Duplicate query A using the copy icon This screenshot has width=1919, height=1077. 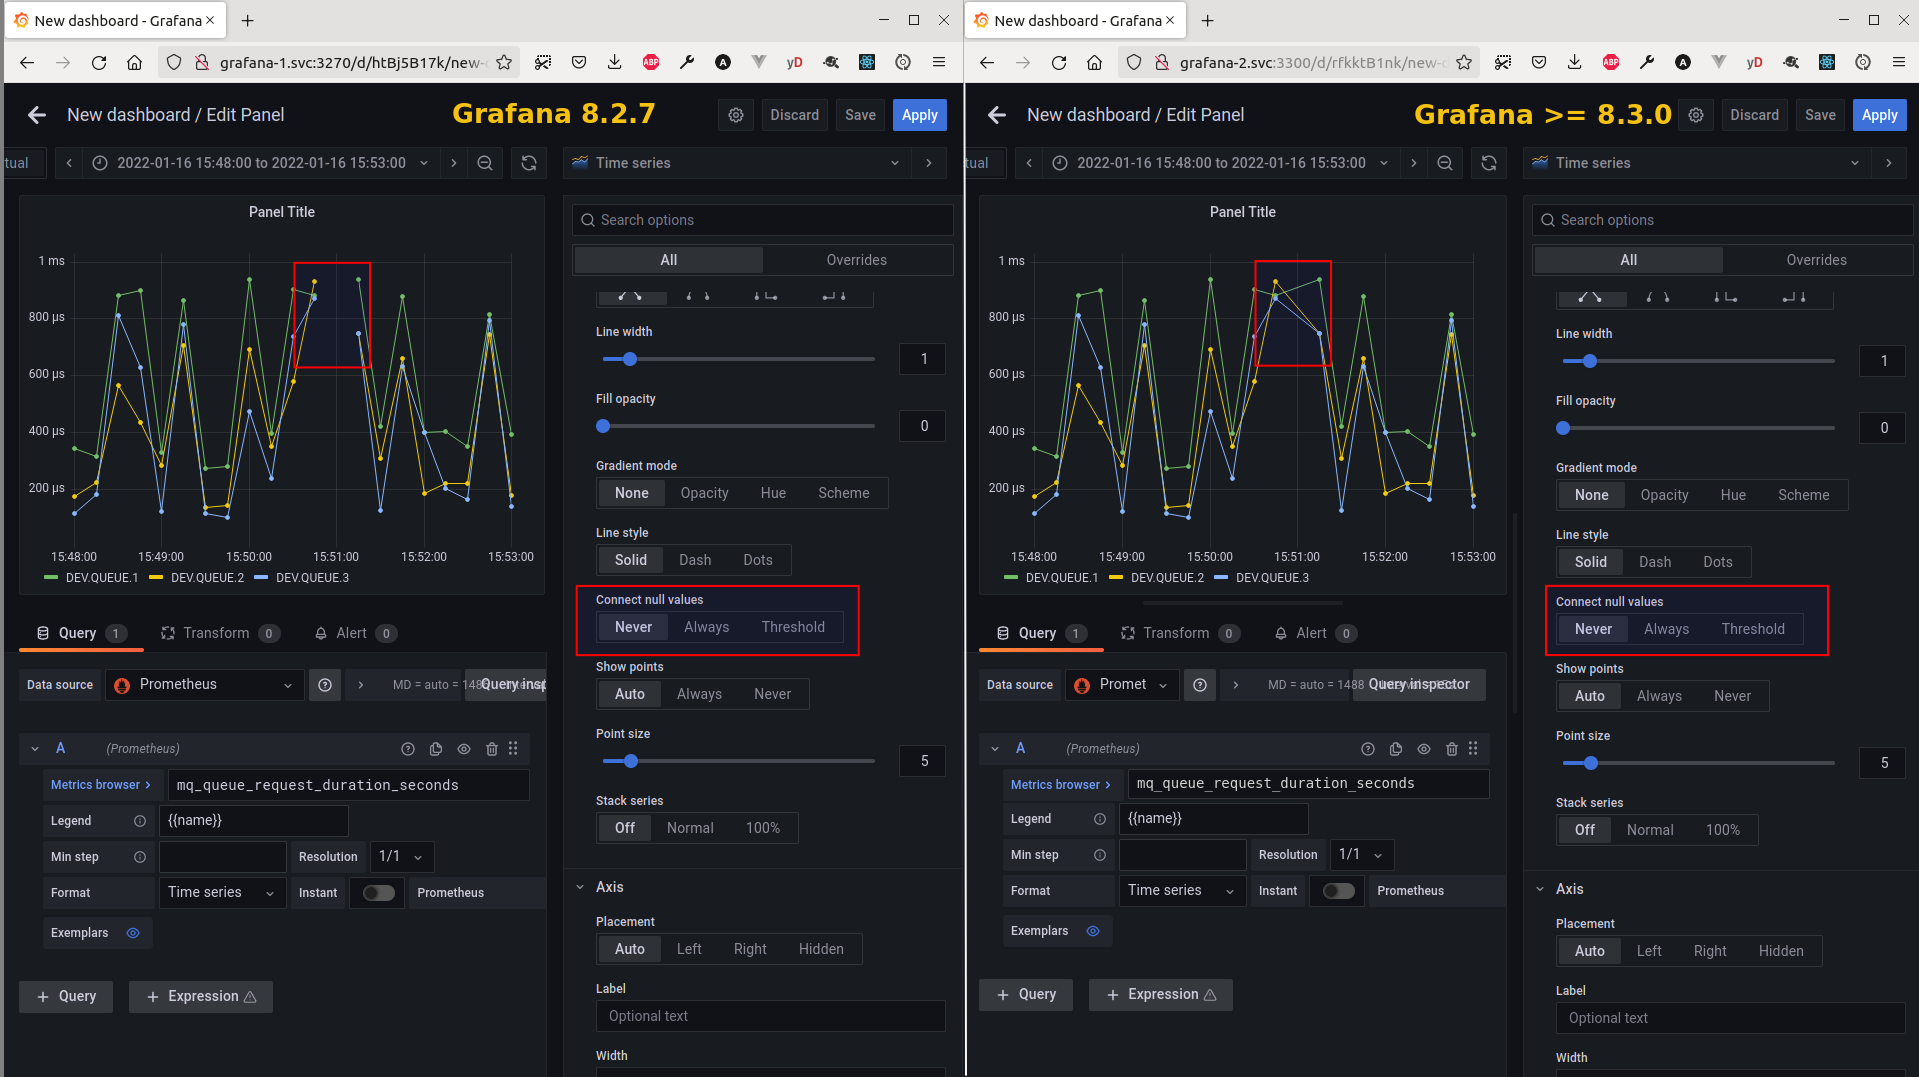click(435, 748)
